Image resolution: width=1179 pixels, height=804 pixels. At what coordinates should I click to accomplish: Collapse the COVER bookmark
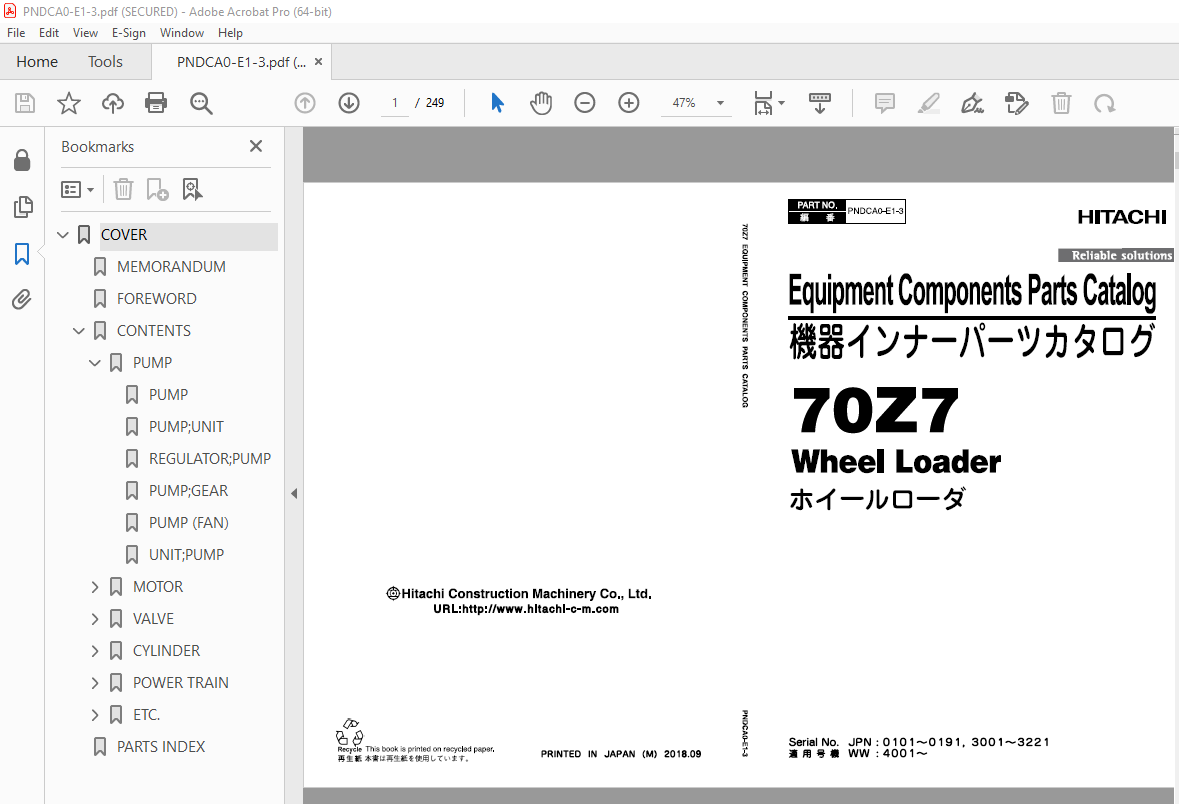[62, 235]
